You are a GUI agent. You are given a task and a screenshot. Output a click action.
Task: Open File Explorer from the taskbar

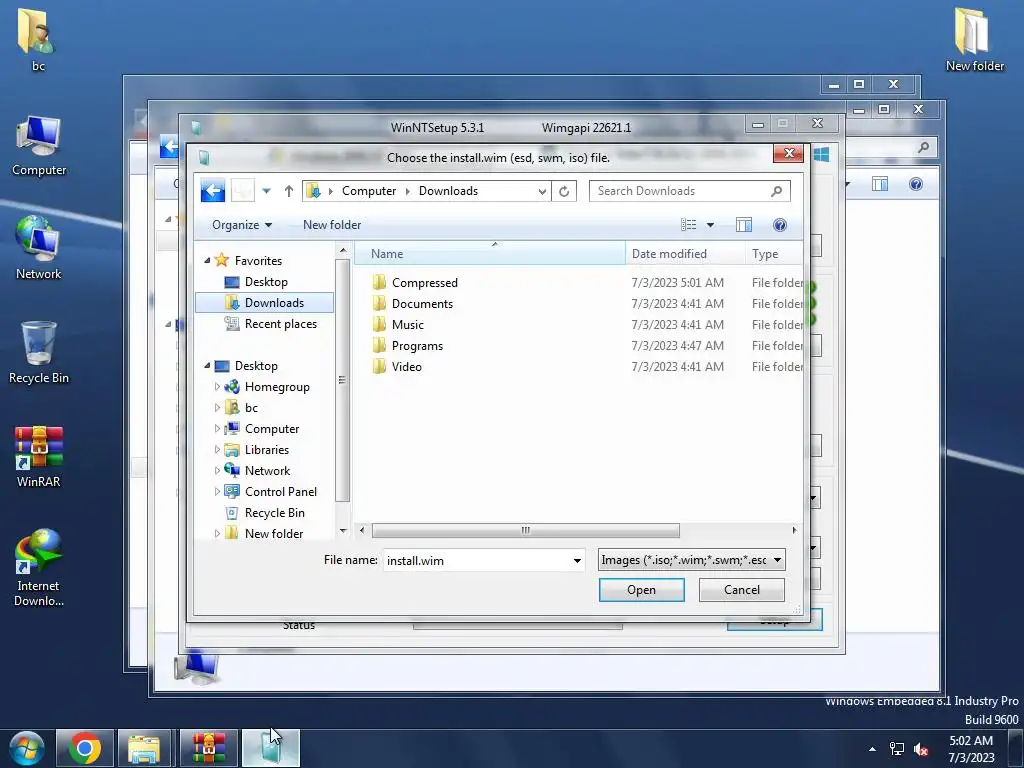click(144, 748)
